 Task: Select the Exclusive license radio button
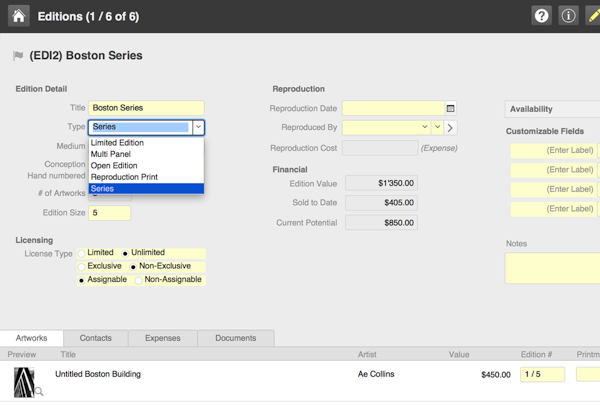click(83, 267)
